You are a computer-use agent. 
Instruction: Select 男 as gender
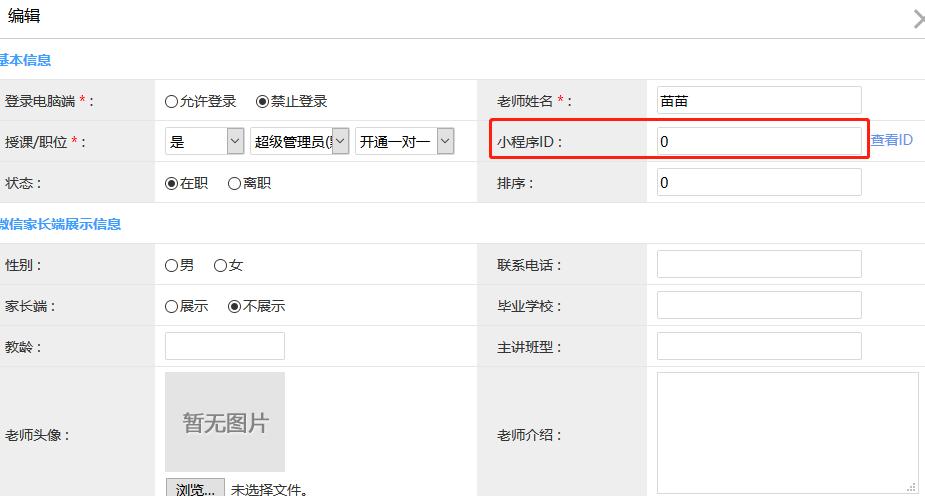(171, 265)
